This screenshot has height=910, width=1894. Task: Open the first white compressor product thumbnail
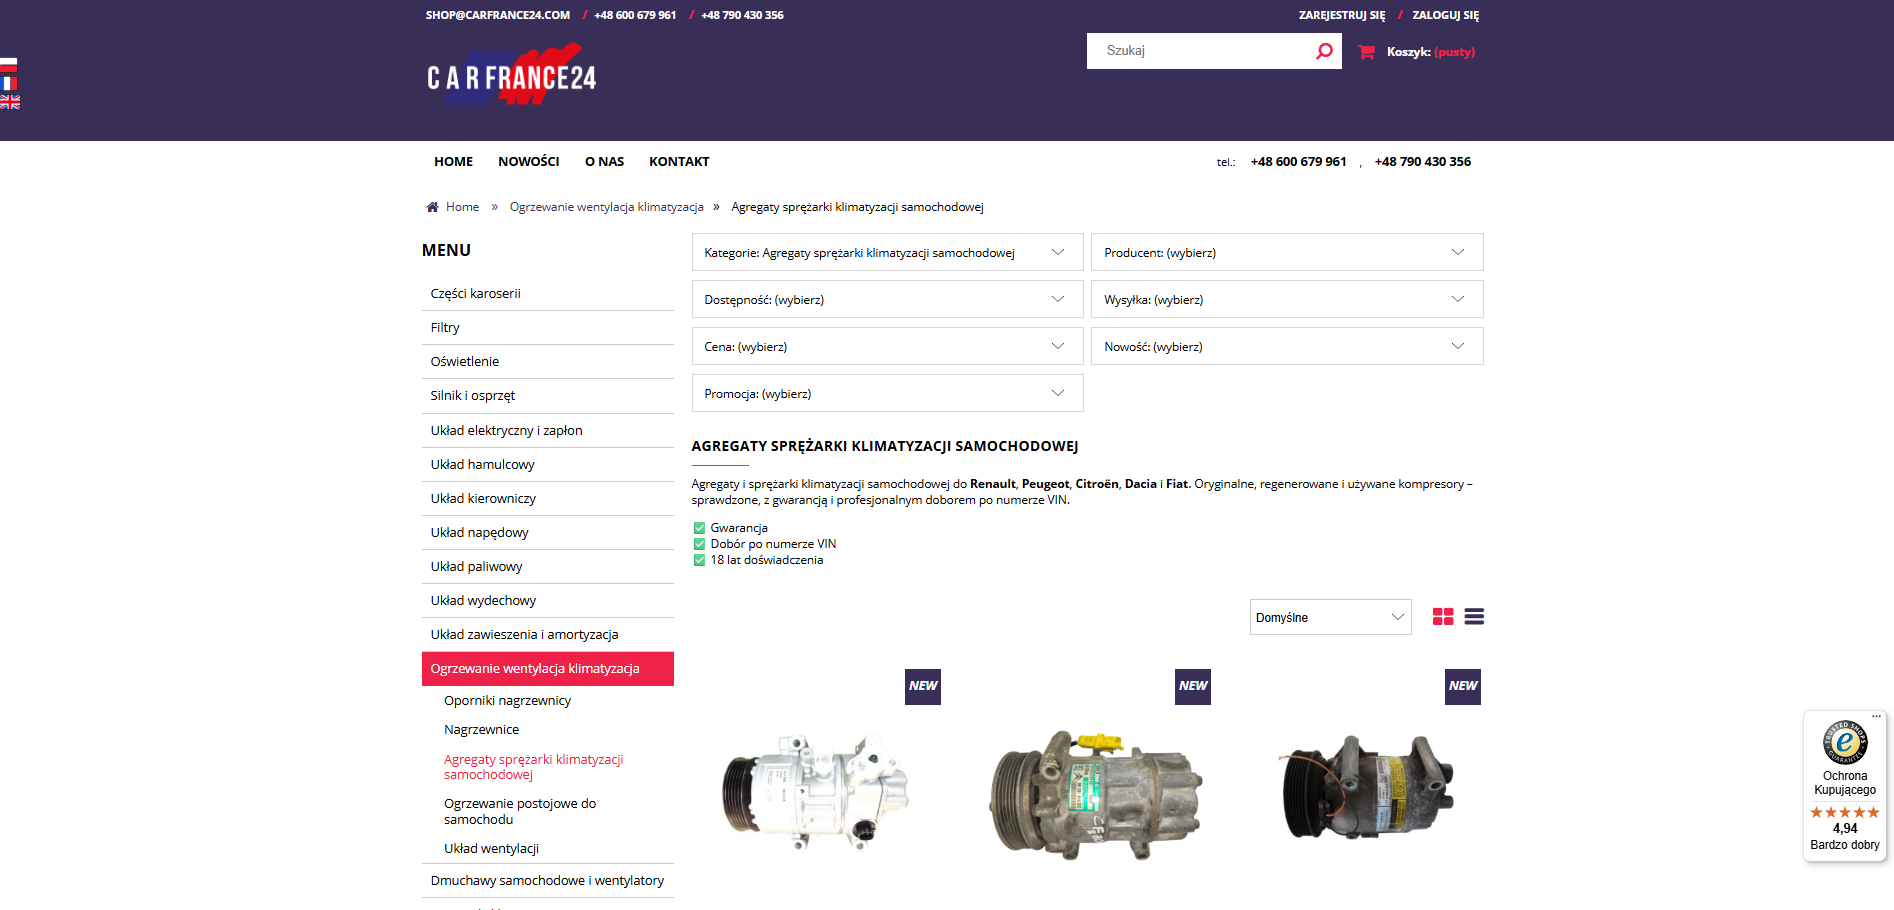point(816,790)
